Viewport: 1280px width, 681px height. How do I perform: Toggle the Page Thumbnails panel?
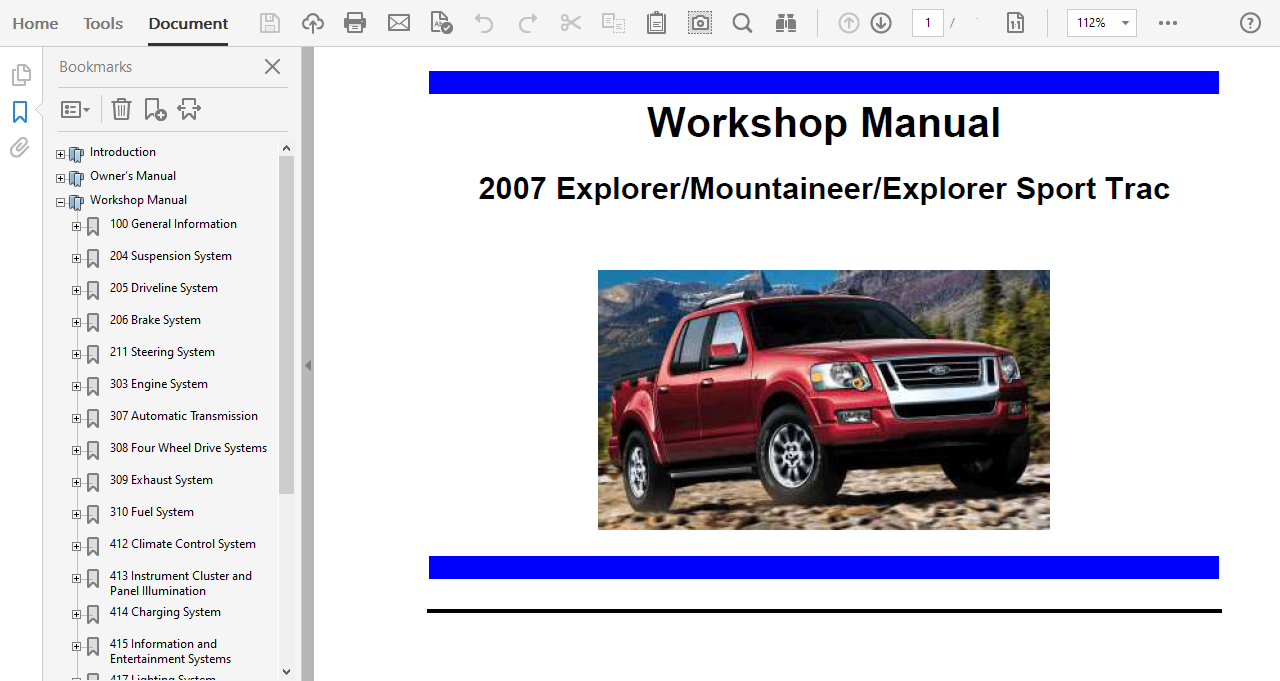pyautogui.click(x=20, y=75)
